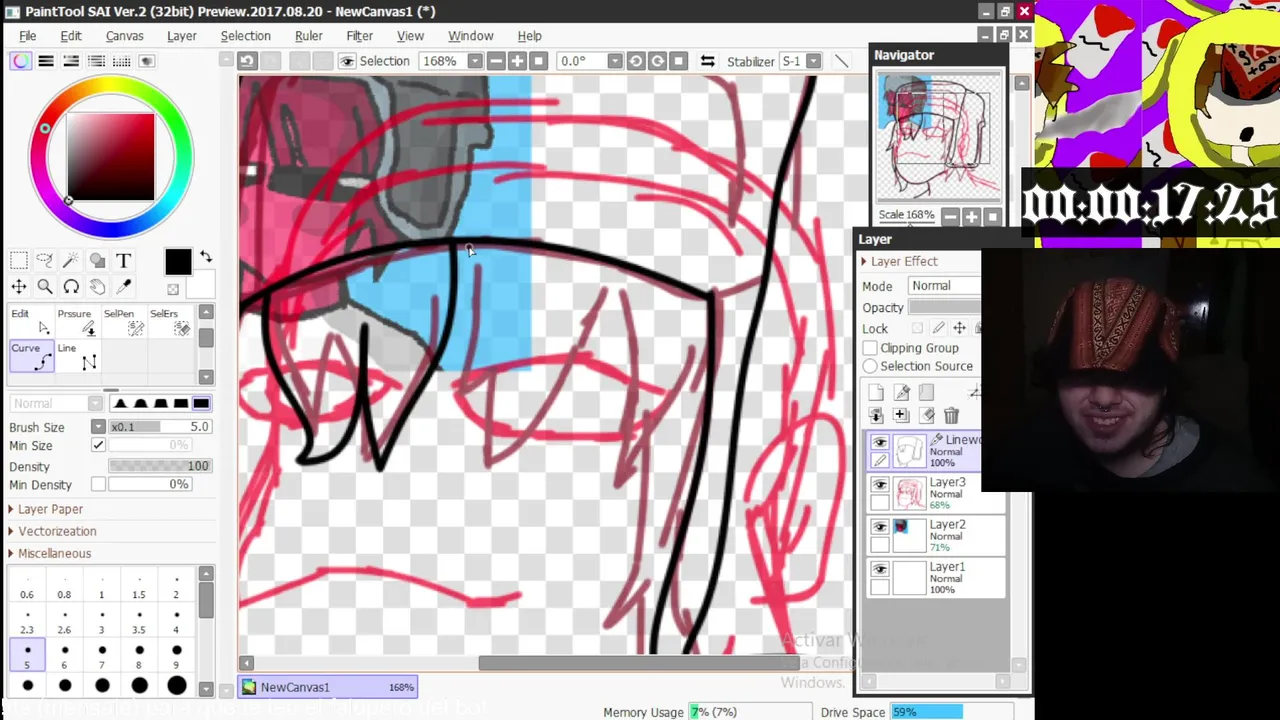Show the color wheel panel
Image resolution: width=1280 pixels, height=720 pixels.
(x=21, y=61)
